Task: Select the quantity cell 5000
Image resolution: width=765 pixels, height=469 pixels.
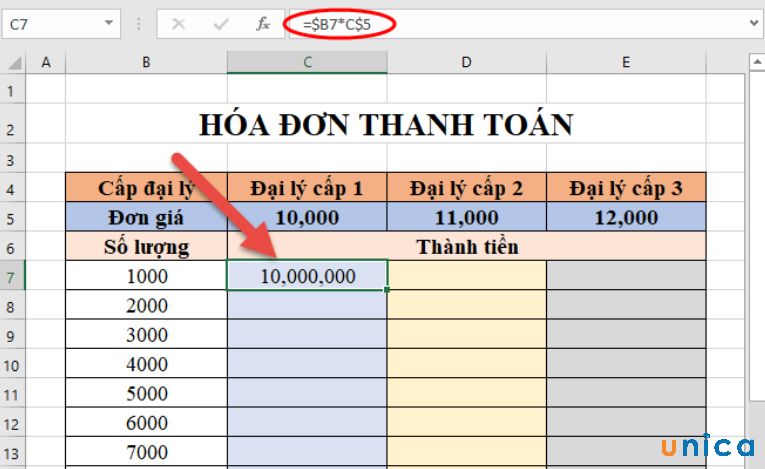Action: tap(146, 395)
